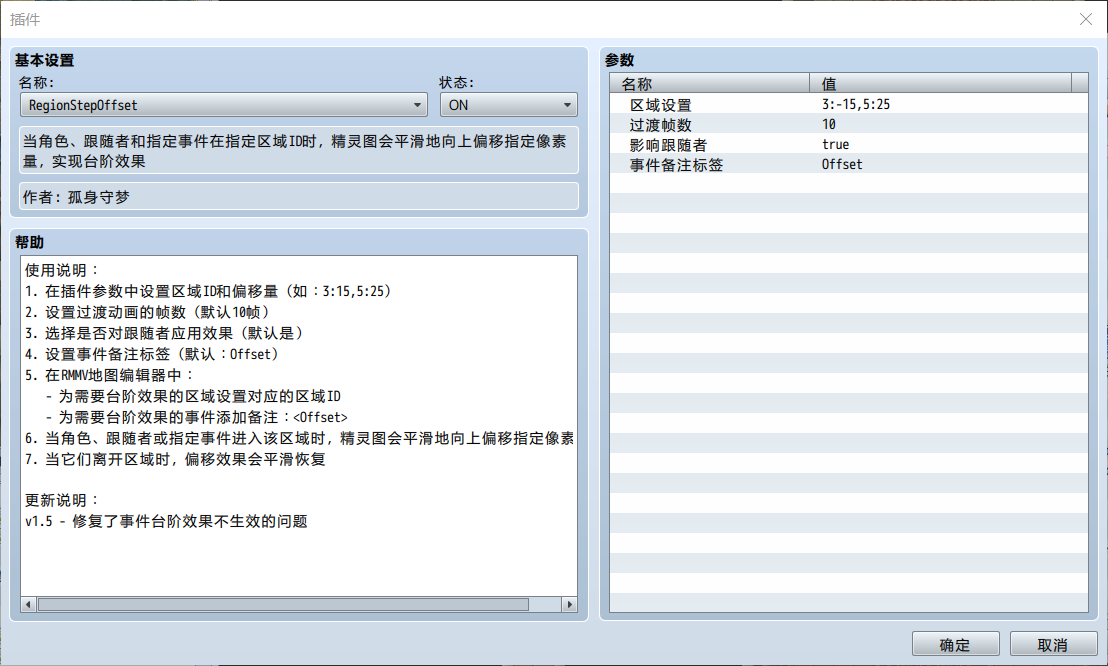Screen dimensions: 1108x666
Task: Click the value 3:-15,5:25
Action: [856, 105]
